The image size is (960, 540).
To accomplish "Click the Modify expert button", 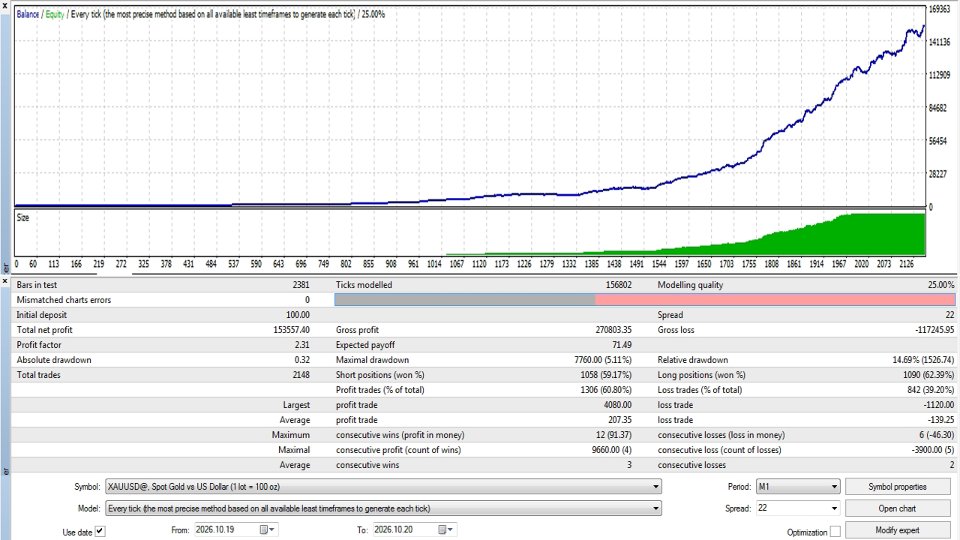I will pos(897,530).
